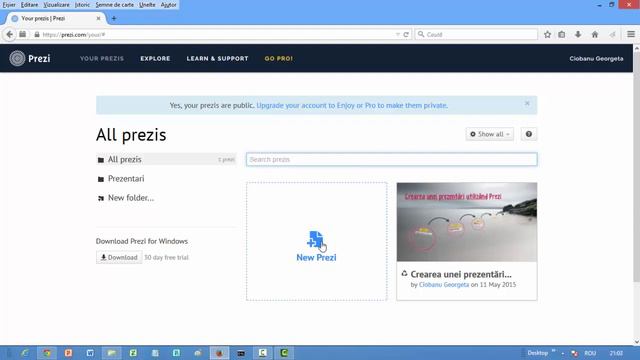
Task: Click the New folder icon in sidebar
Action: click(101, 198)
